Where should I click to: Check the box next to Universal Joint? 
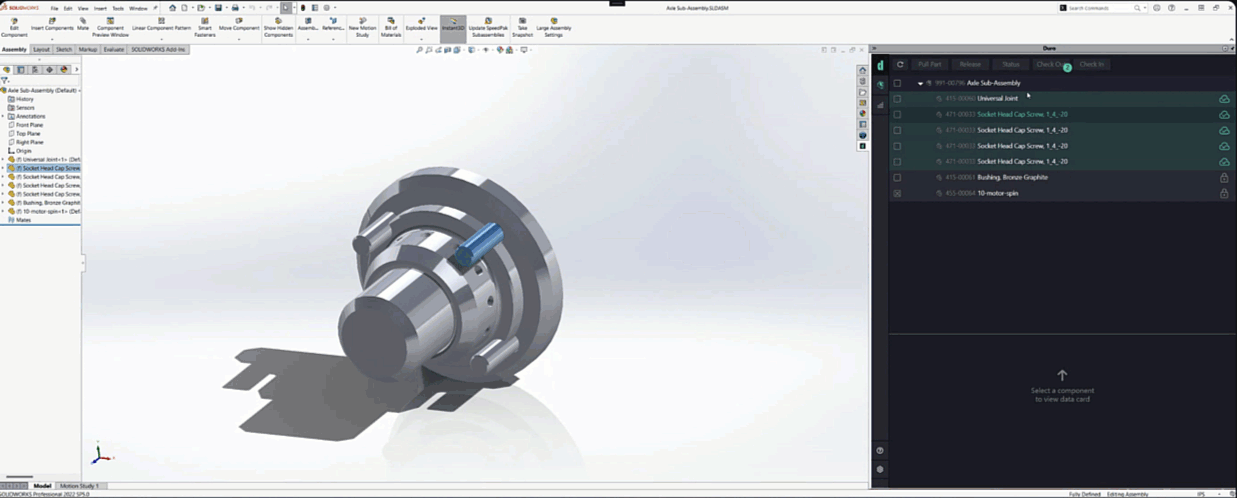897,99
